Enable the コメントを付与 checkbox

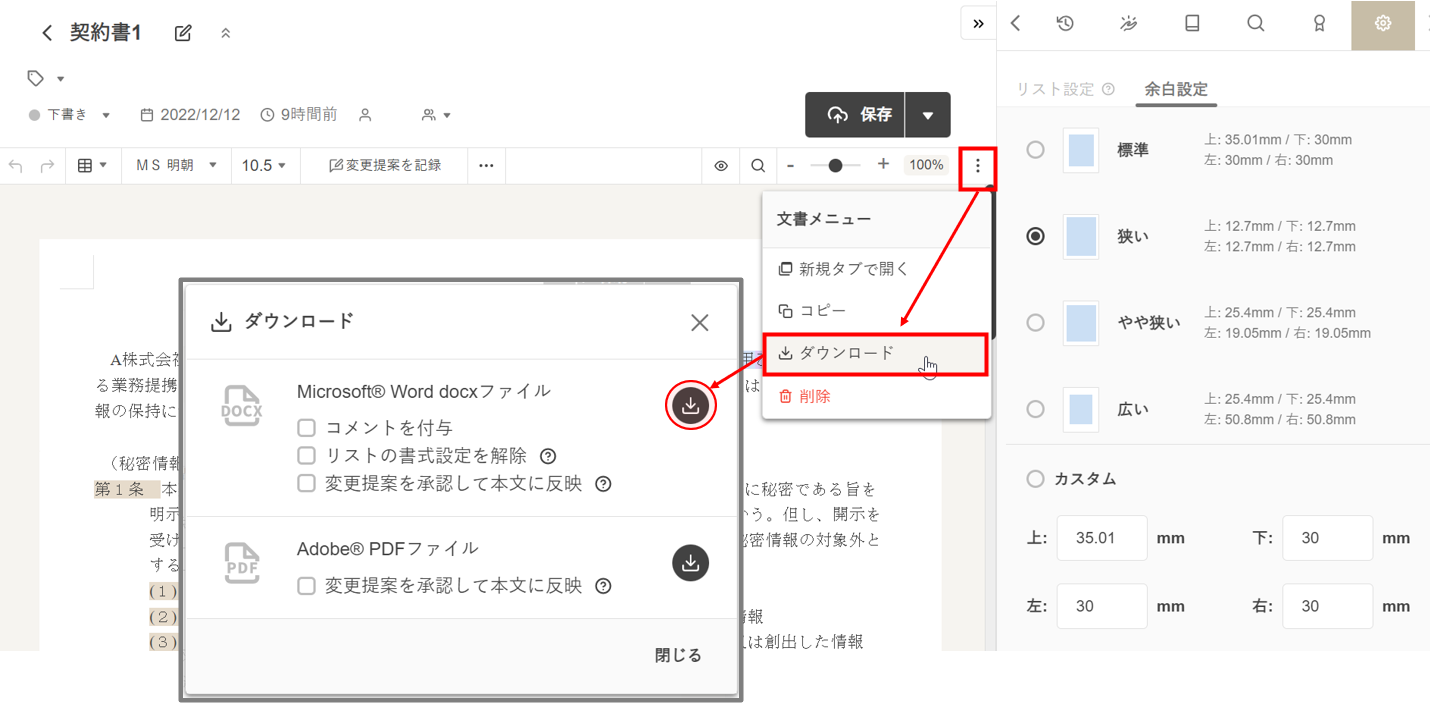(x=307, y=428)
